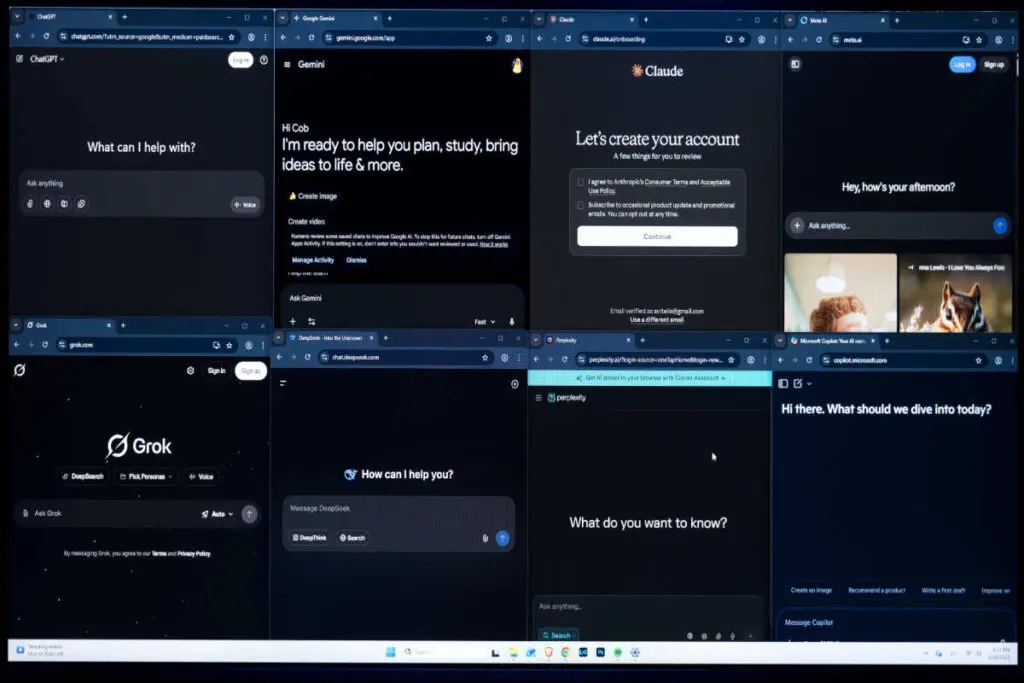
Task: Open a new tab in the Grok window
Action: (123, 325)
